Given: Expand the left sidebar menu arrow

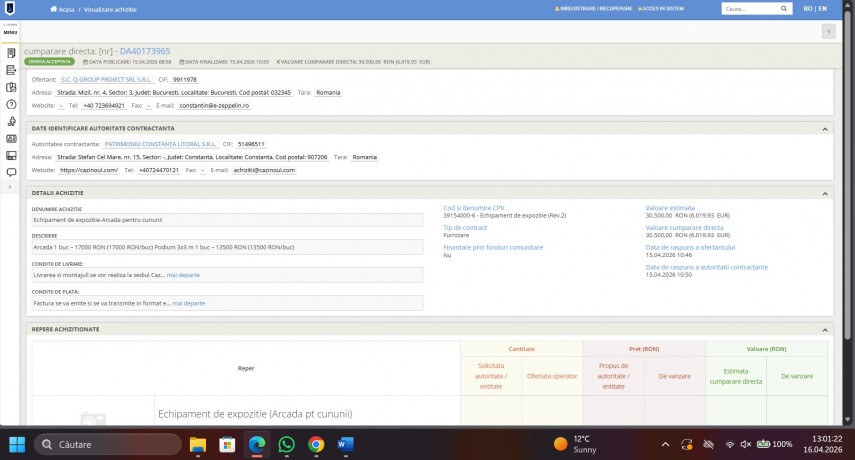Looking at the screenshot, I should (10, 187).
